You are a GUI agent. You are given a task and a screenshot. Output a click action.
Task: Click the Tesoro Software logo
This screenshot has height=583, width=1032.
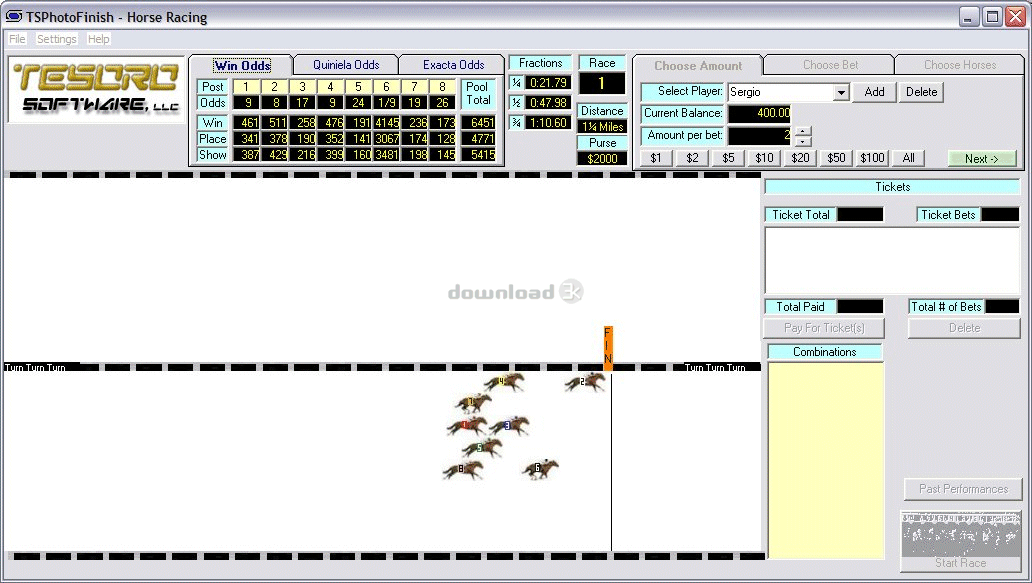pyautogui.click(x=96, y=89)
